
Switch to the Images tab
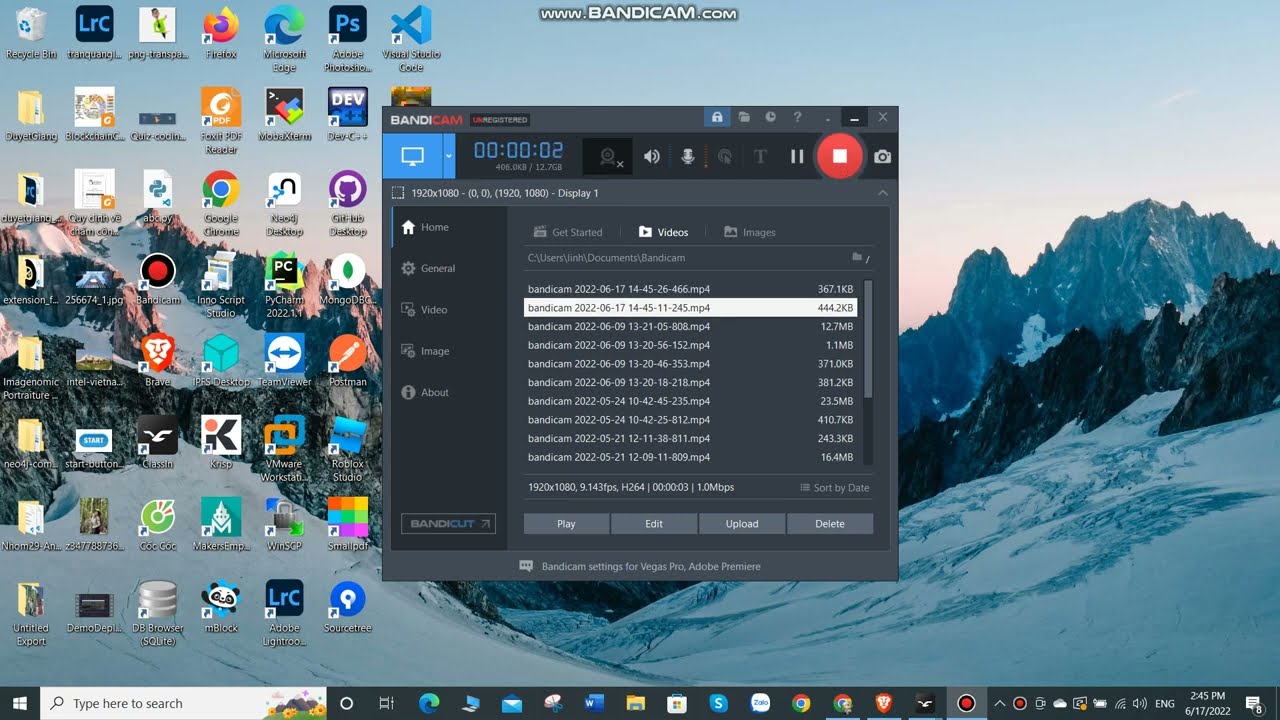coord(750,232)
